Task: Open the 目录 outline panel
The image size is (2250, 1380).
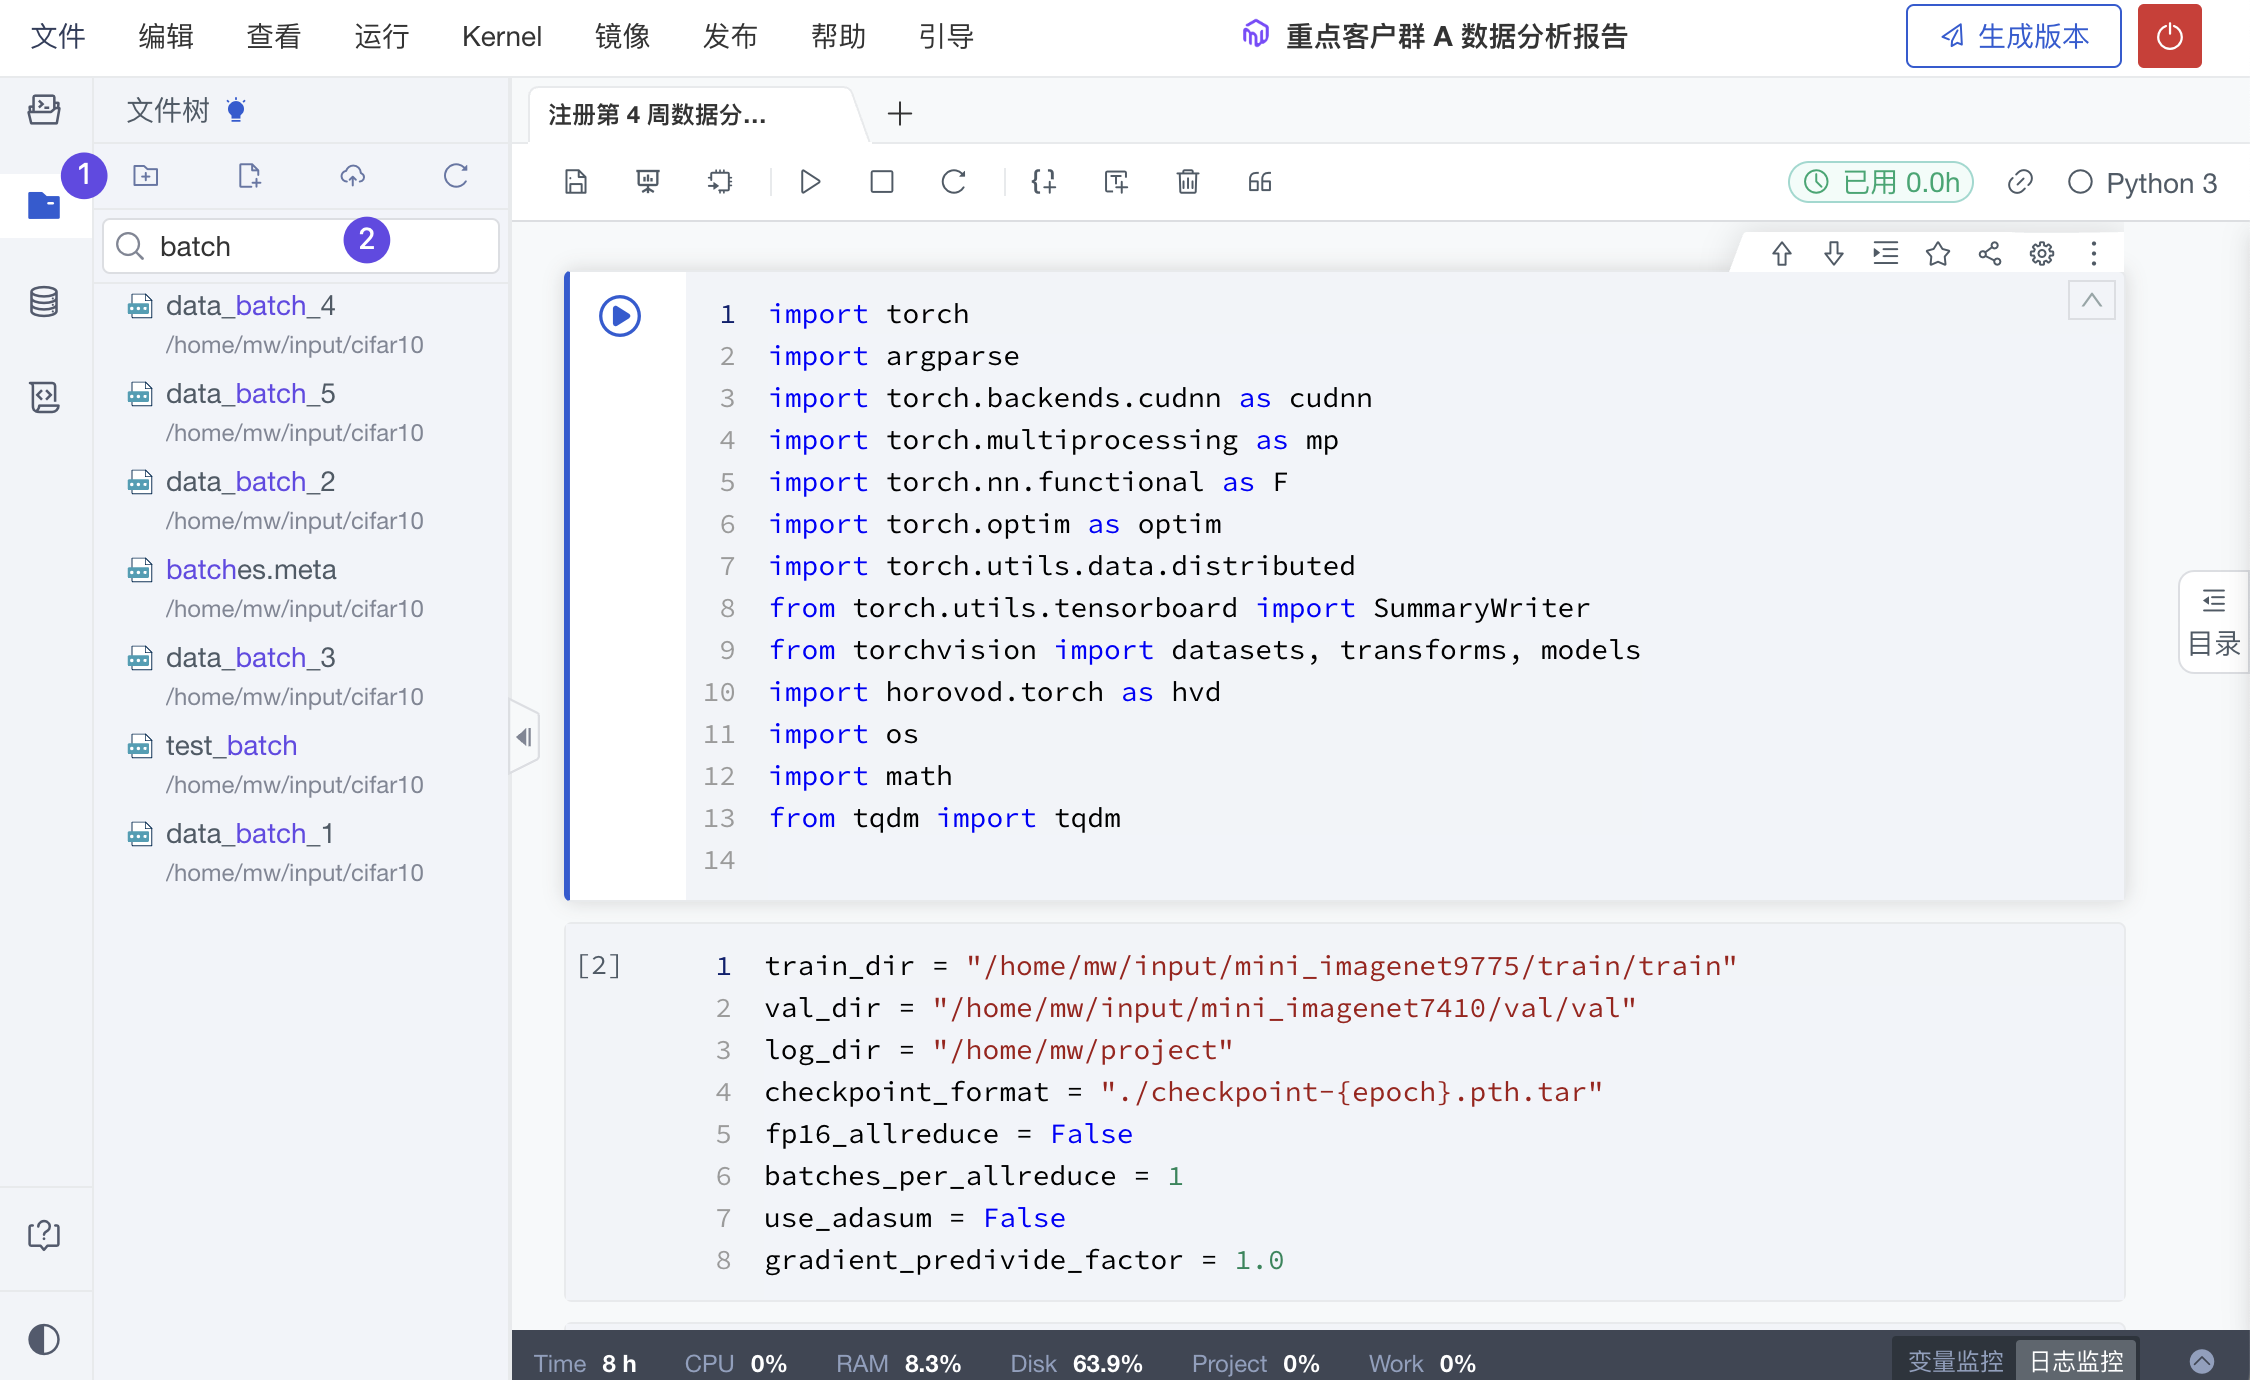Action: click(2213, 620)
